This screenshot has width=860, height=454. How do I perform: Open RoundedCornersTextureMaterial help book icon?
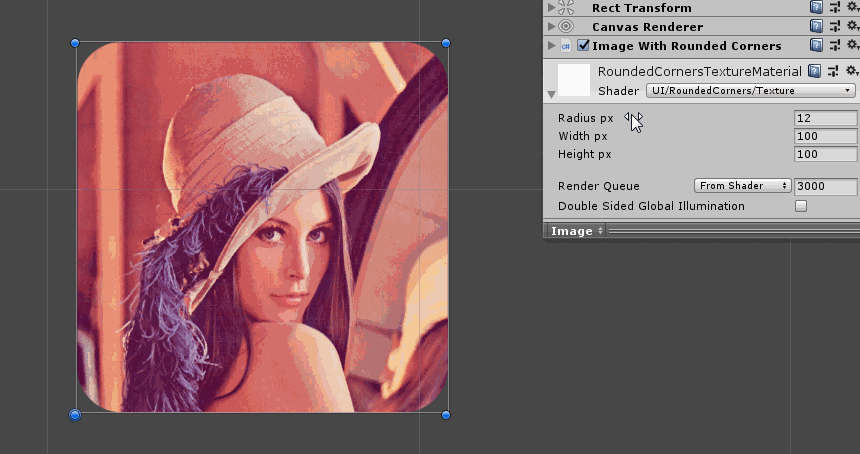(x=814, y=71)
